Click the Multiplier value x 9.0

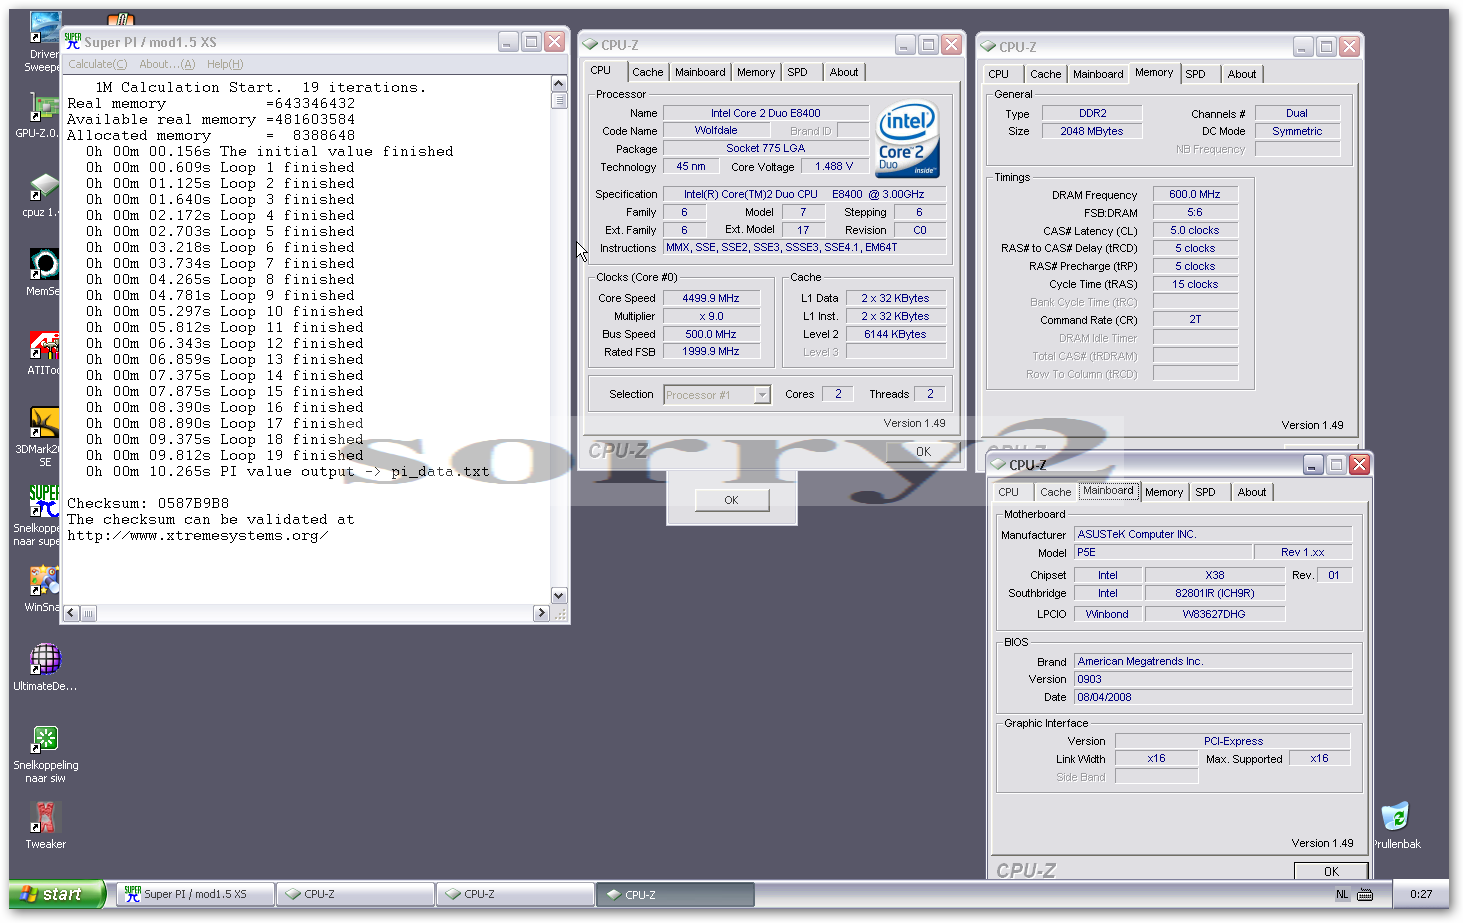coord(711,316)
